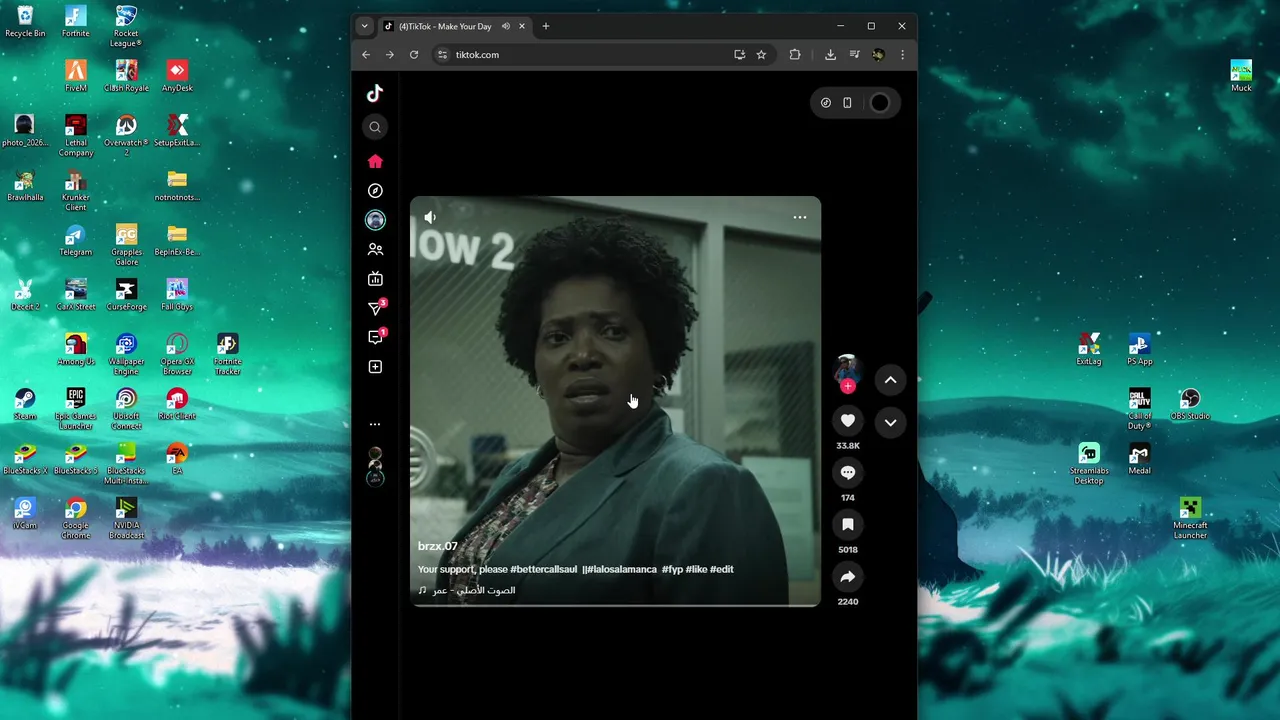Image resolution: width=1280 pixels, height=720 pixels.
Task: Close the TikTok browser tab
Action: [522, 26]
